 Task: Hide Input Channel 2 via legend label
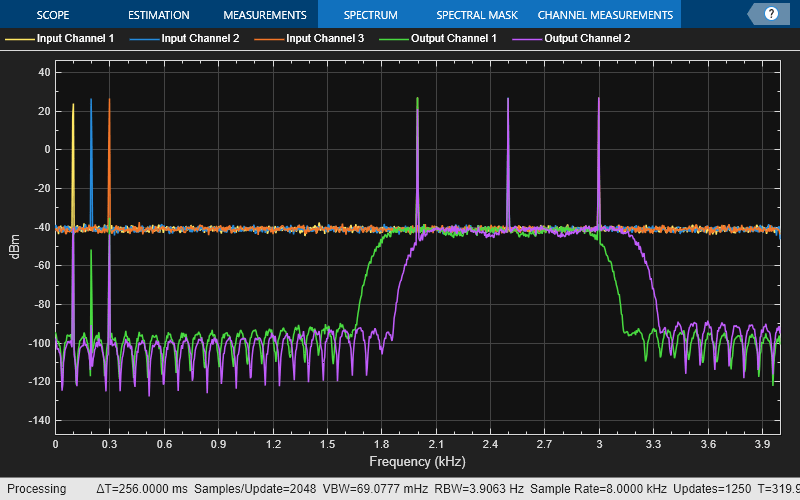click(200, 39)
